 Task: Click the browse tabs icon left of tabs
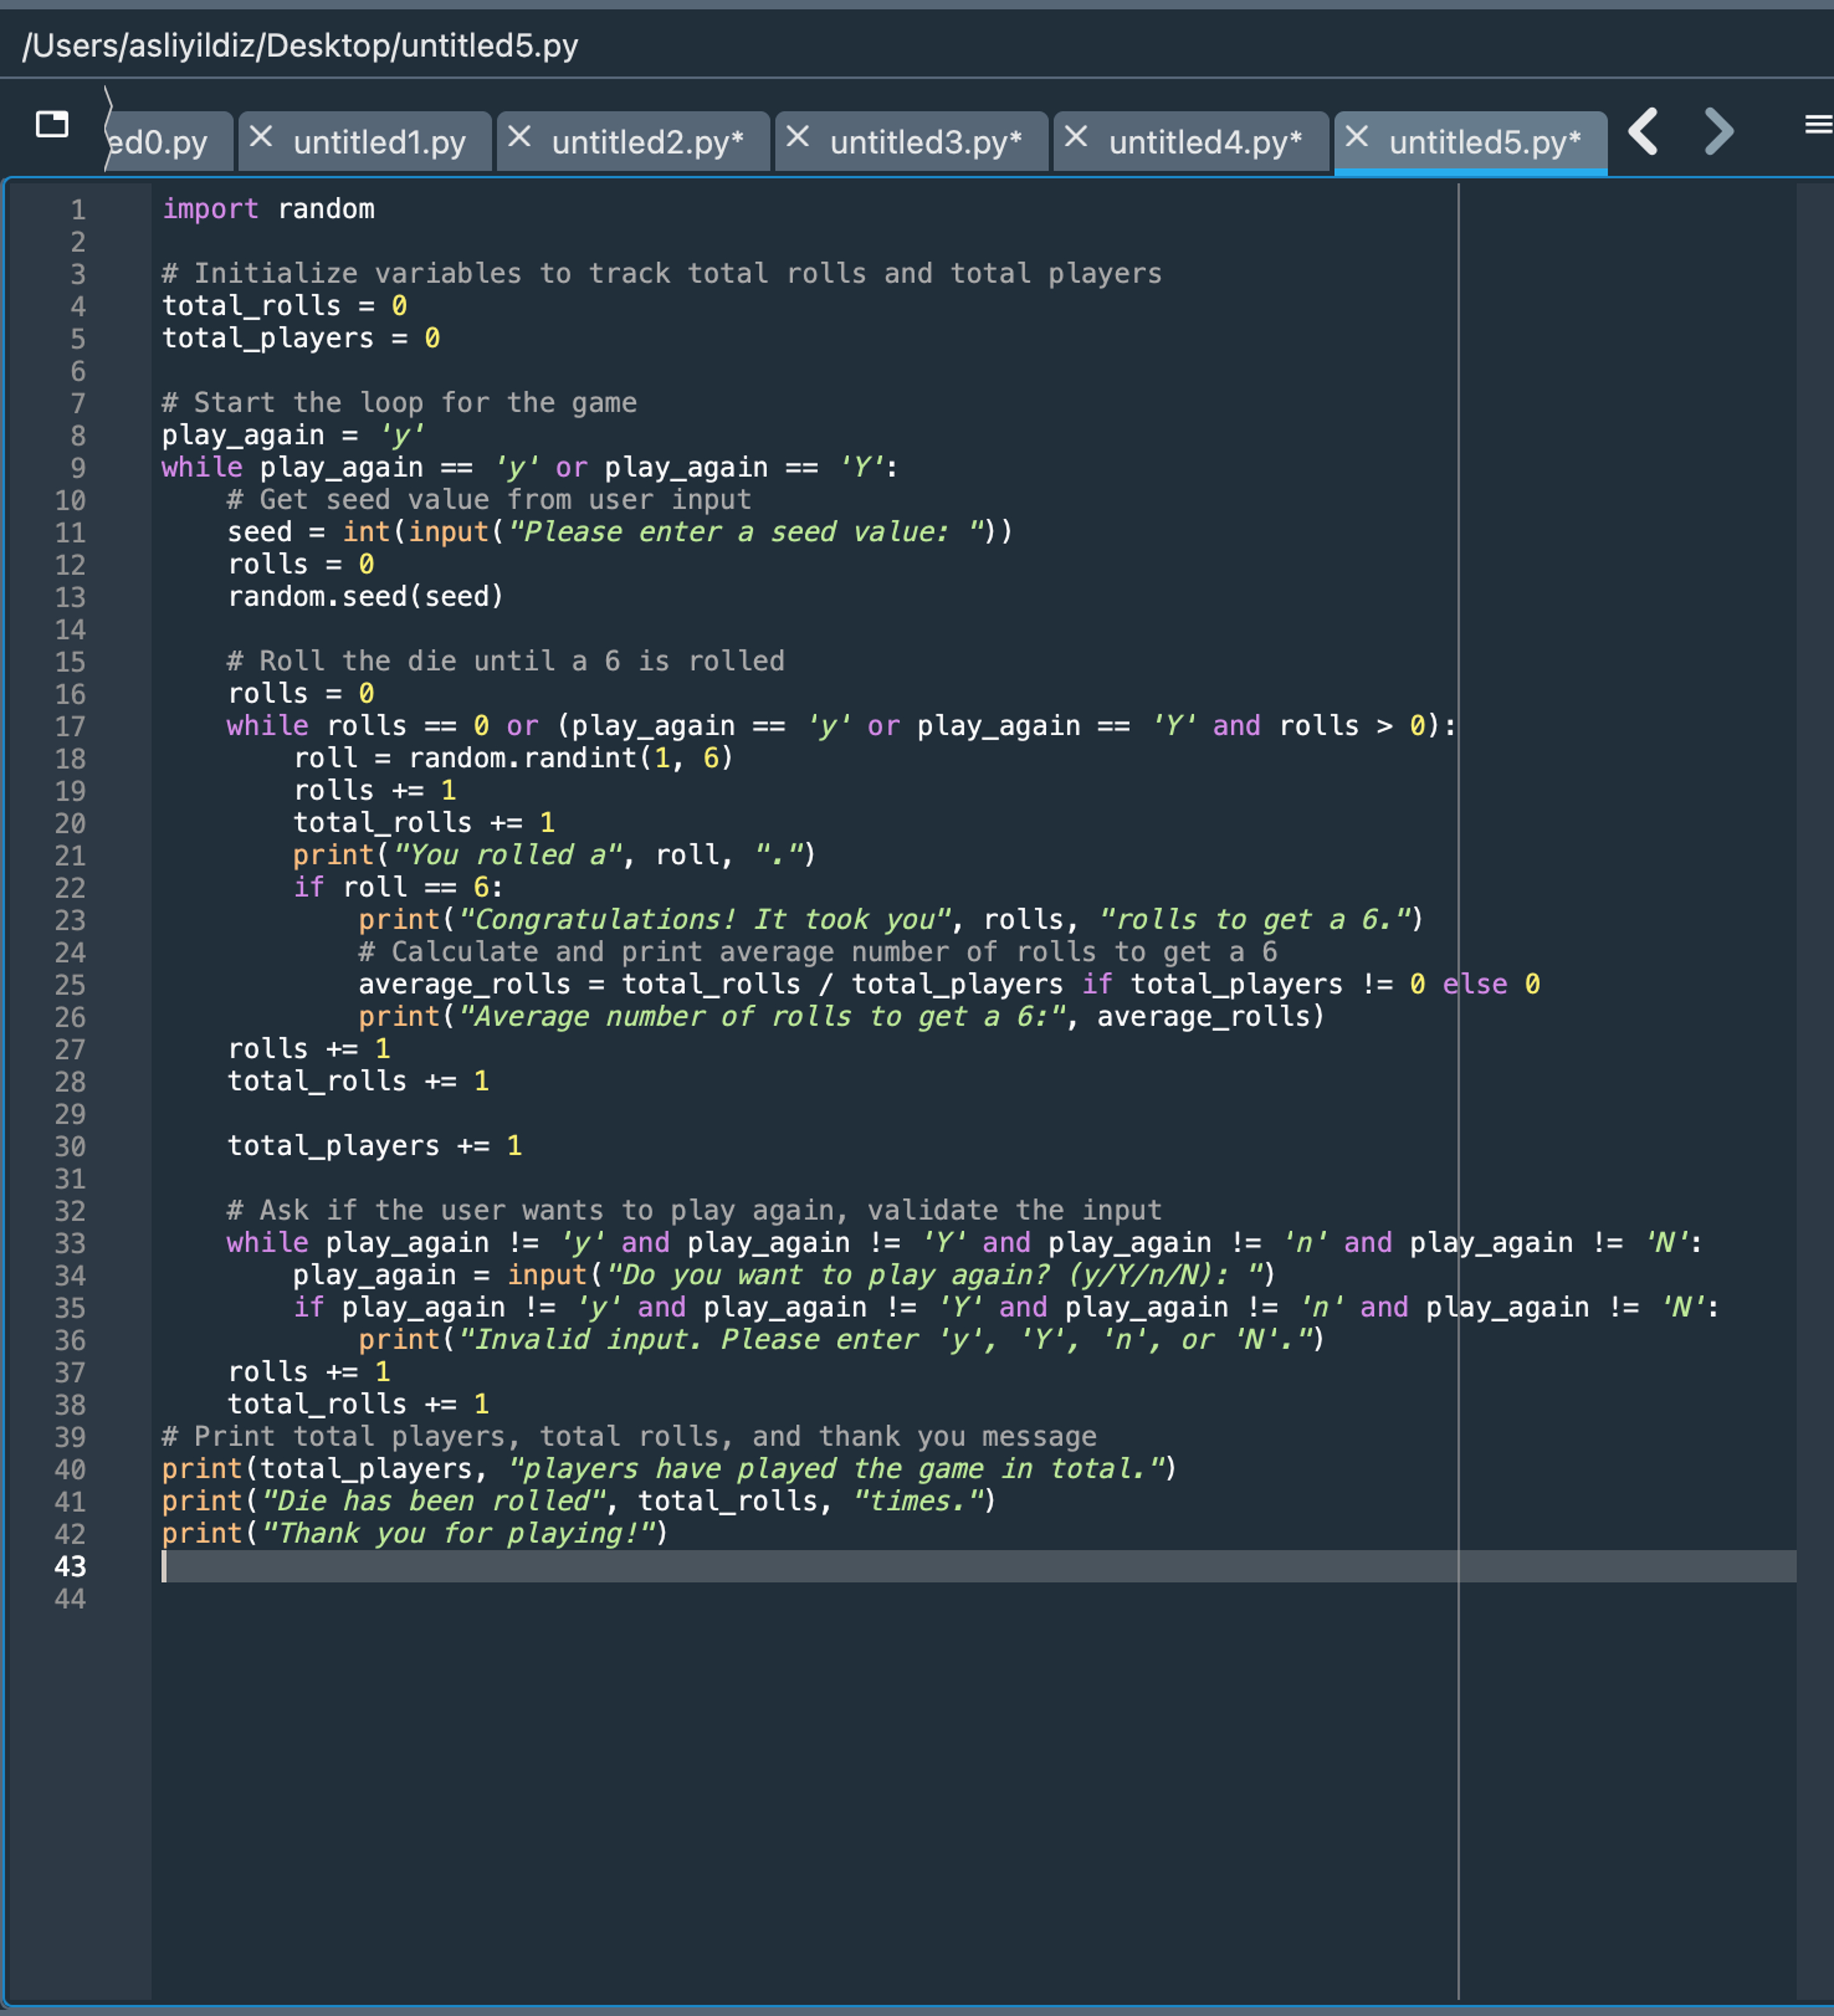point(52,124)
